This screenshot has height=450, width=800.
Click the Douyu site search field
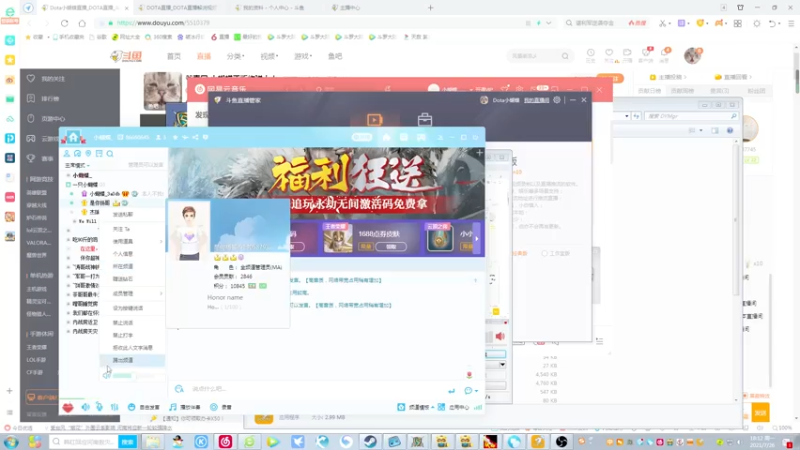pyautogui.click(x=539, y=56)
